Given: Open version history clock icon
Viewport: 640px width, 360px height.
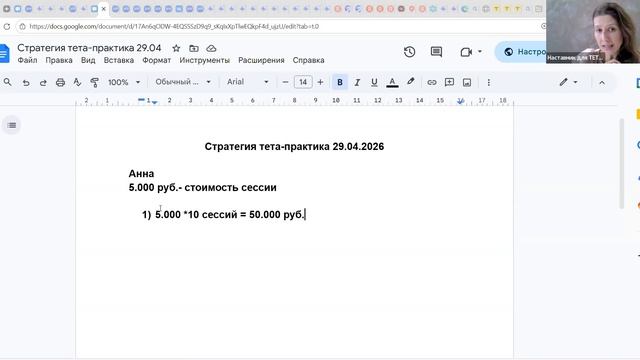Looking at the screenshot, I should pos(409,52).
